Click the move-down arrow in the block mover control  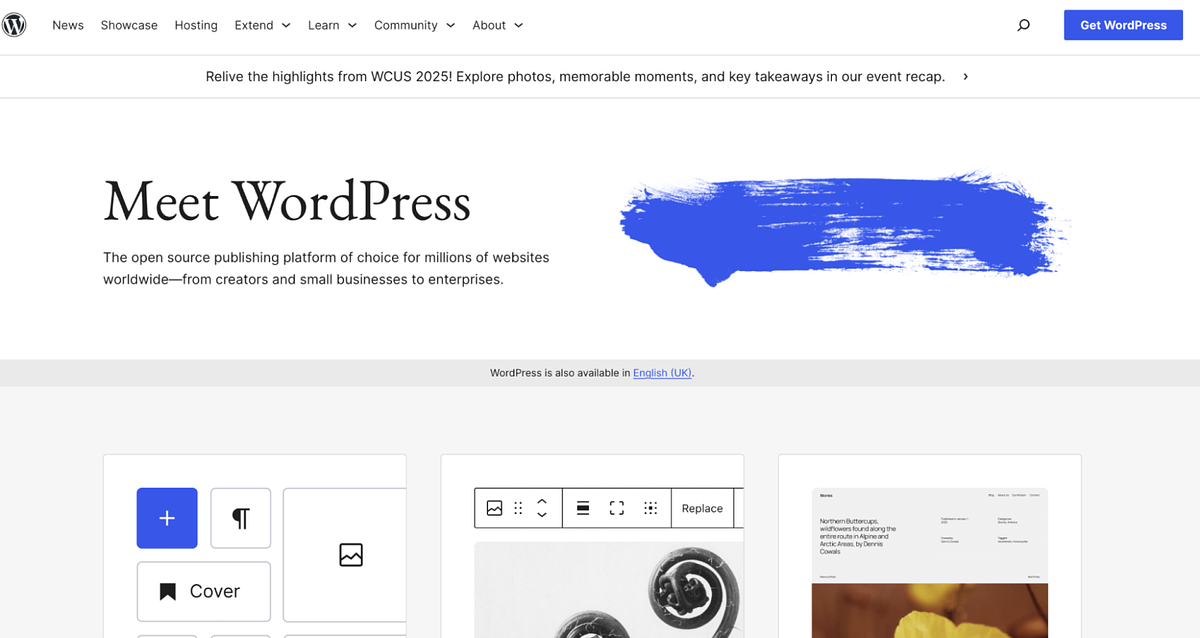point(542,514)
